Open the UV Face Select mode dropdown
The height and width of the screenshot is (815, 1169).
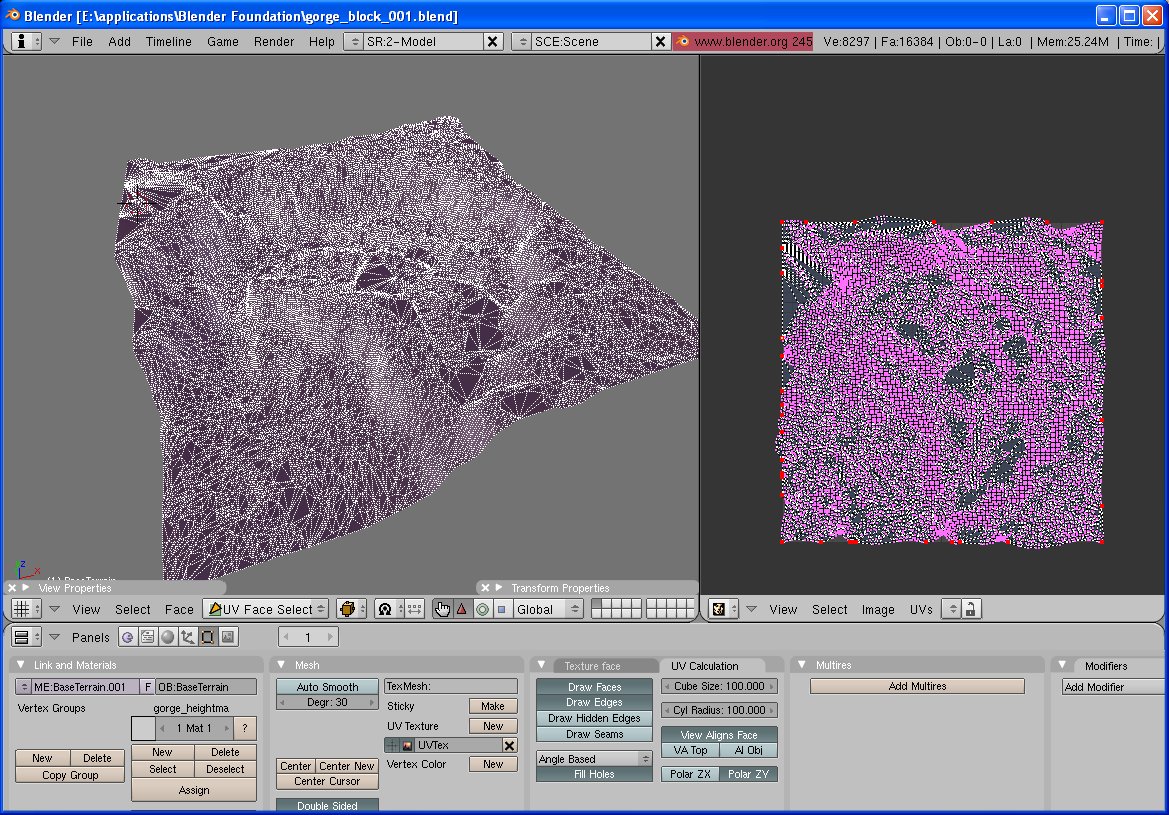[265, 609]
